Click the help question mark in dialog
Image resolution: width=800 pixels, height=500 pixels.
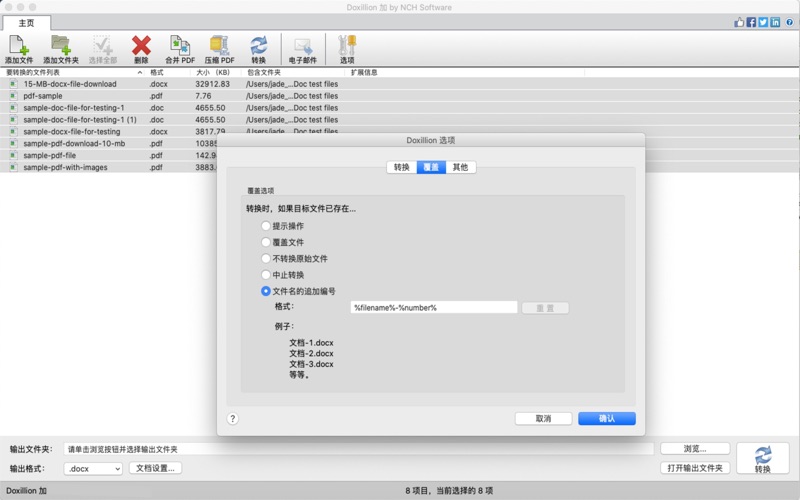pos(233,419)
